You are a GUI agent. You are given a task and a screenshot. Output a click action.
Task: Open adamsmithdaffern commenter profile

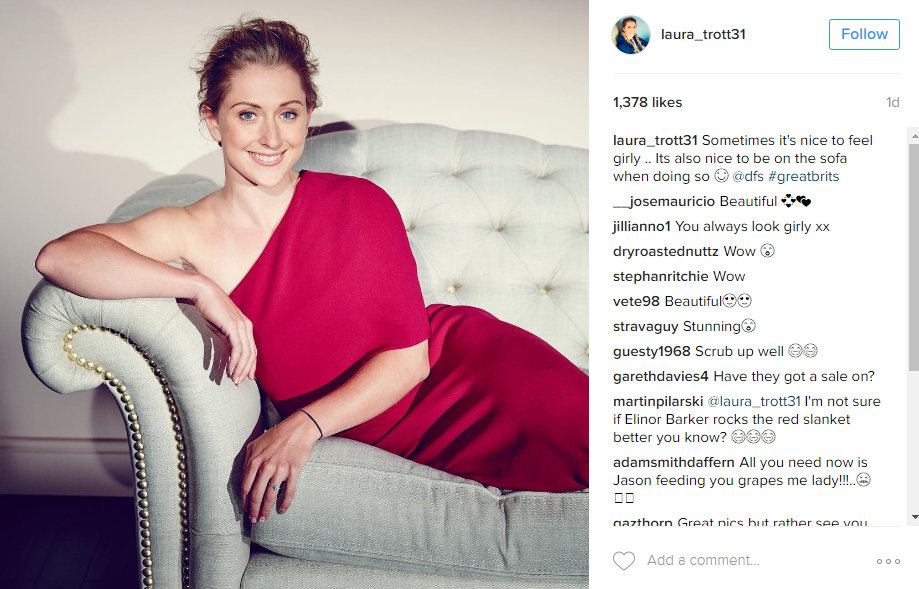click(673, 462)
